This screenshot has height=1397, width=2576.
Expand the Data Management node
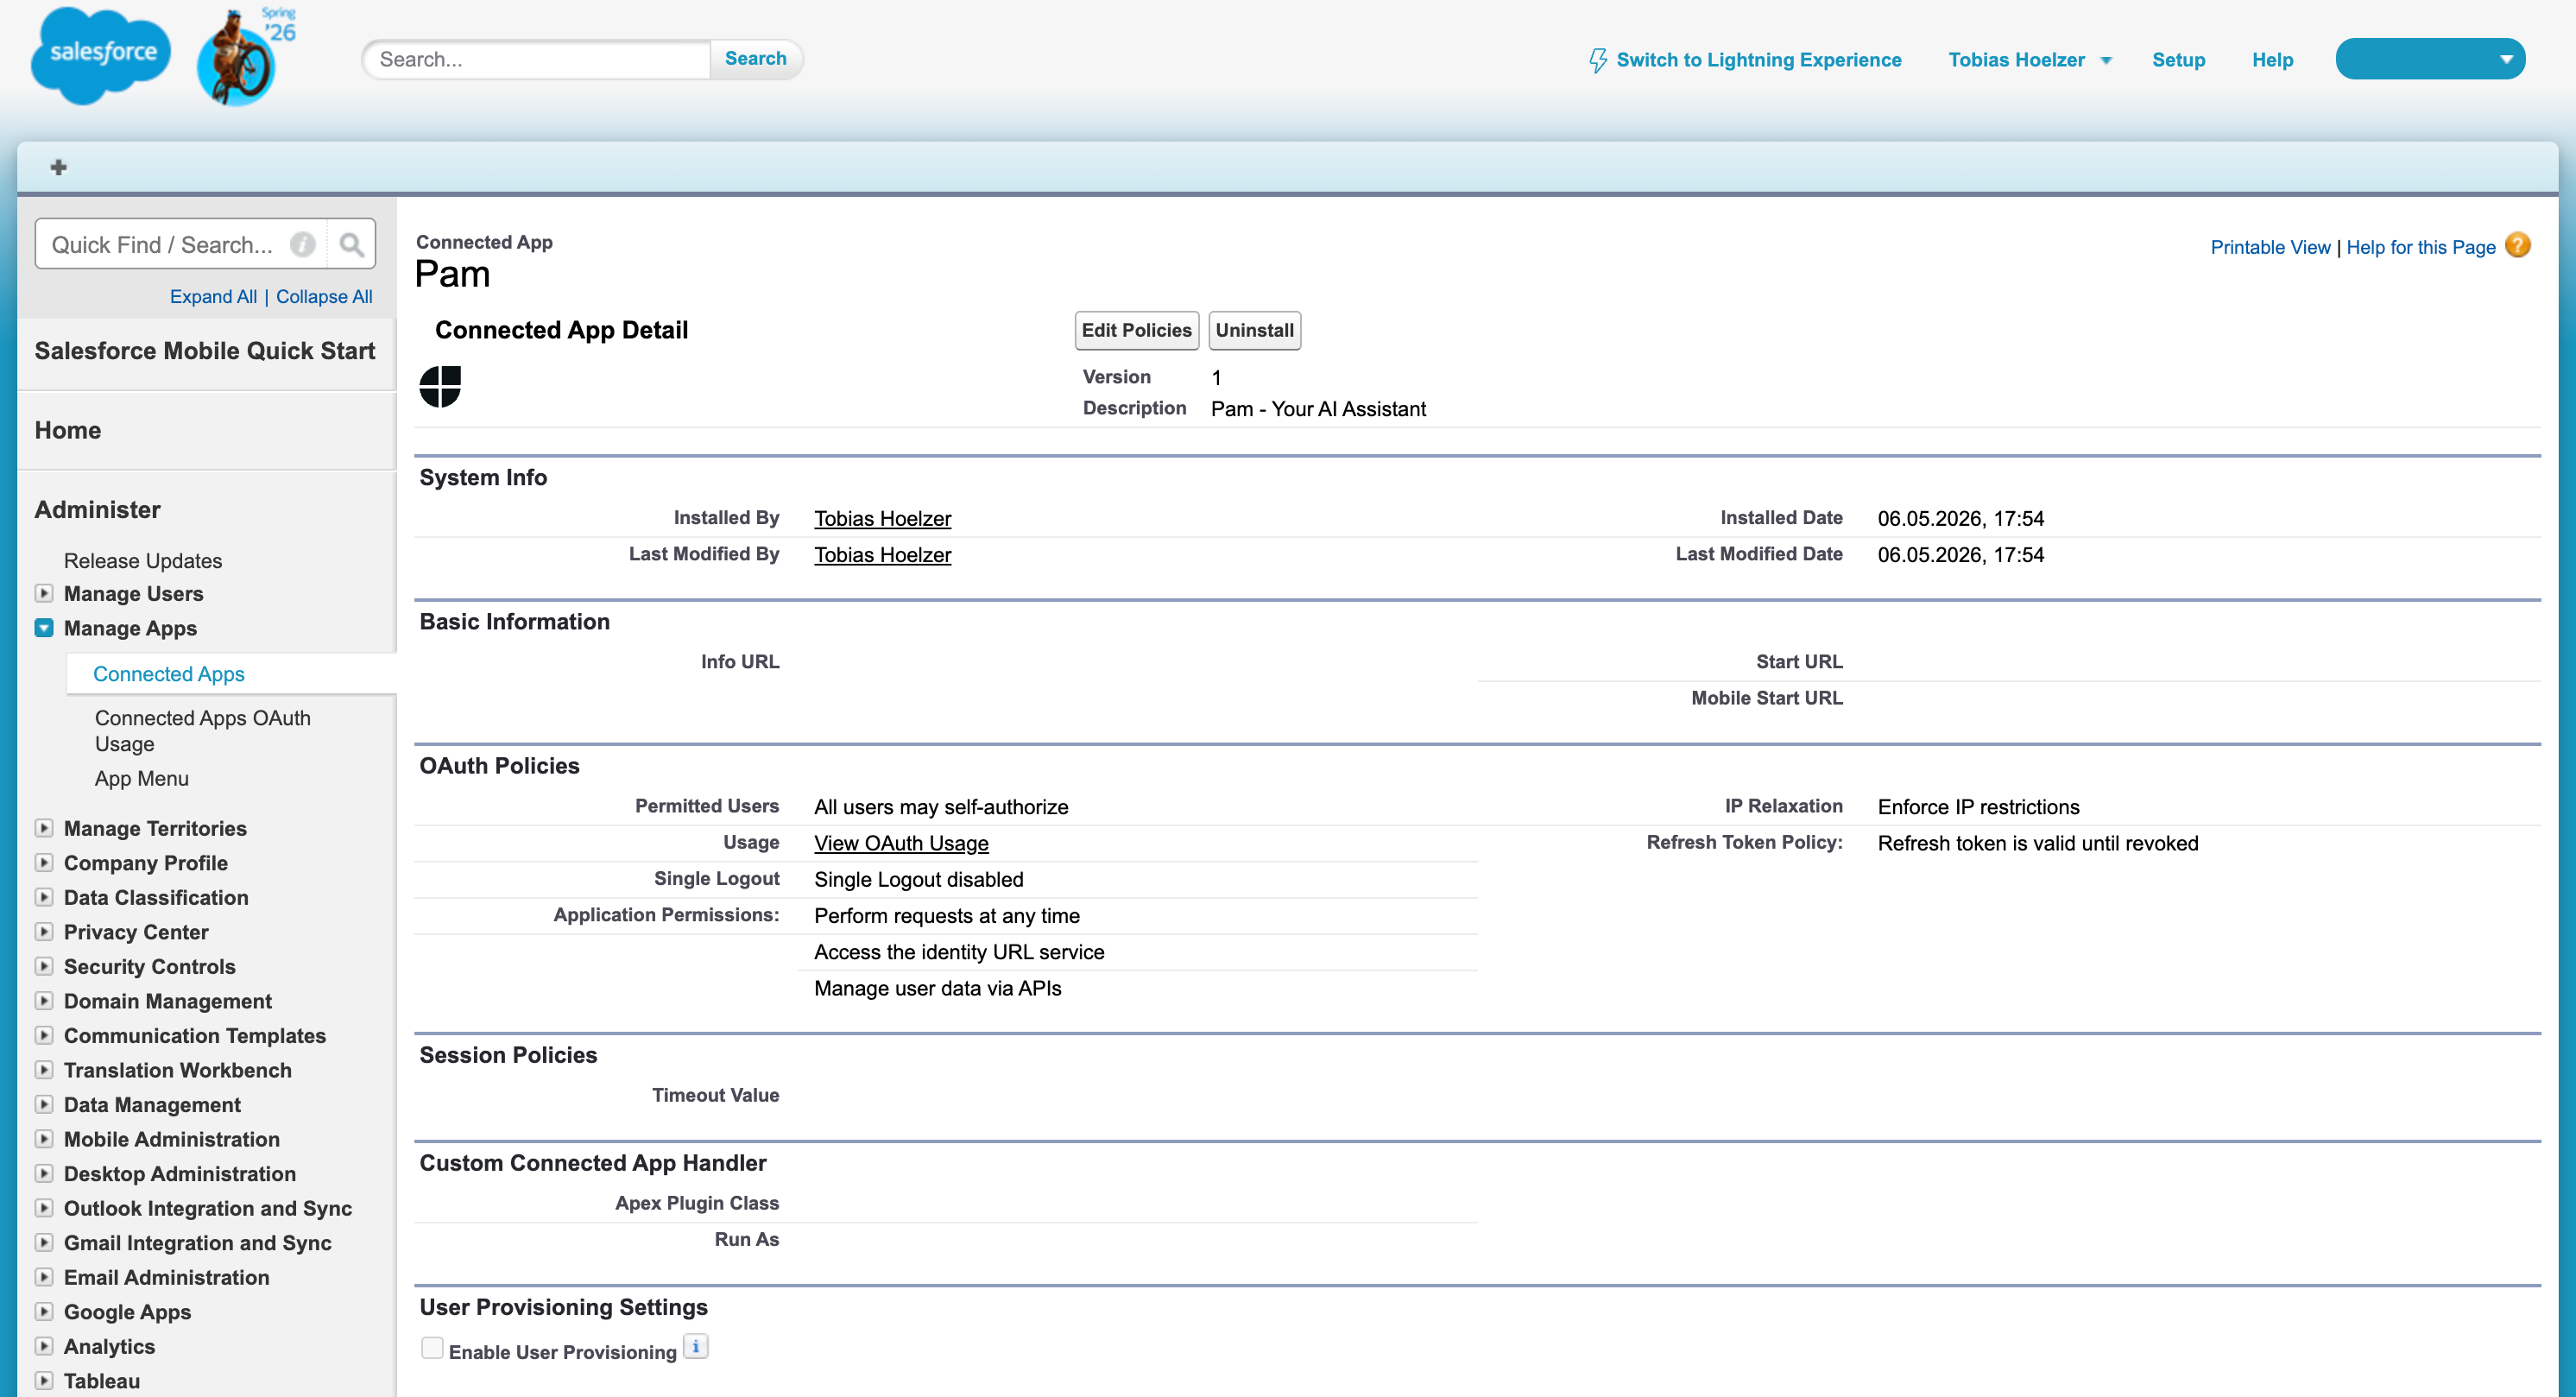(x=44, y=1104)
